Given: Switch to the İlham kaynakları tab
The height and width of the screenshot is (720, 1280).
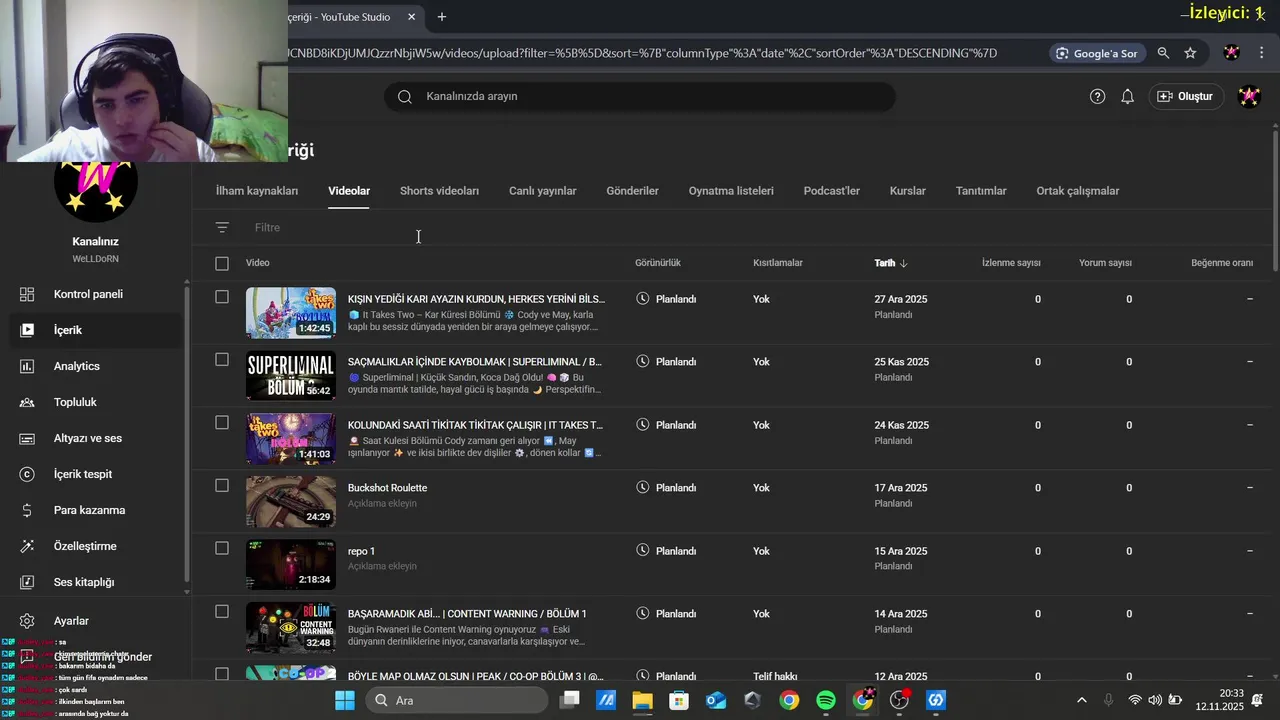Looking at the screenshot, I should [x=257, y=191].
